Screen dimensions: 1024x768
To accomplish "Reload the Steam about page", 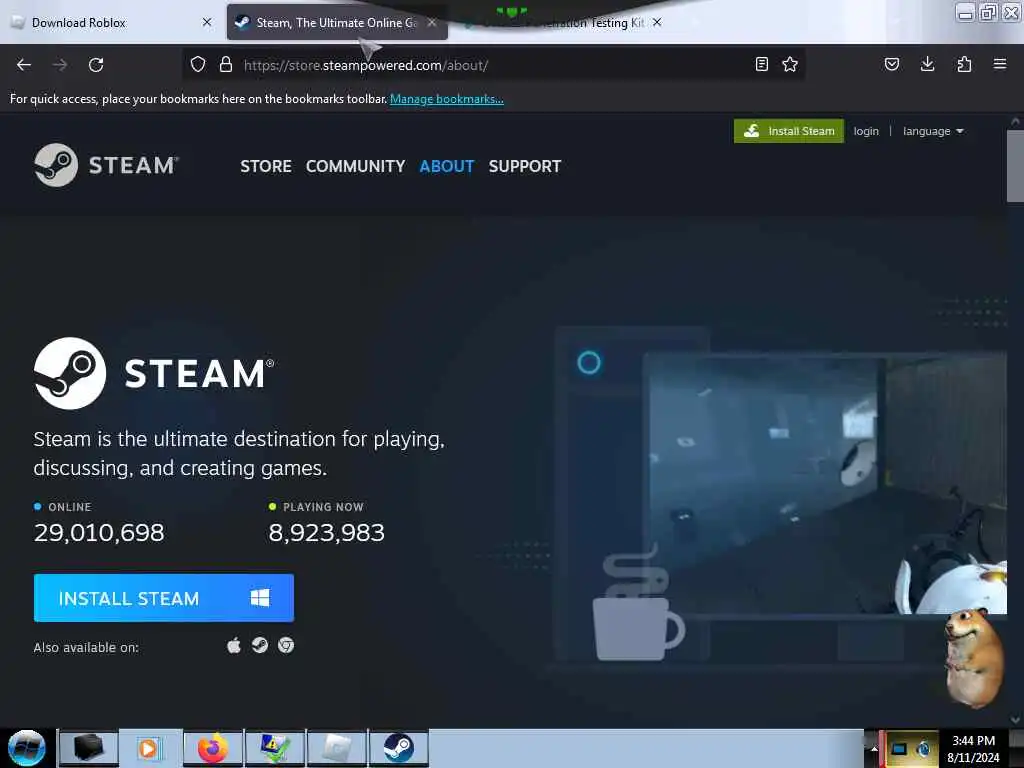I will (96, 65).
